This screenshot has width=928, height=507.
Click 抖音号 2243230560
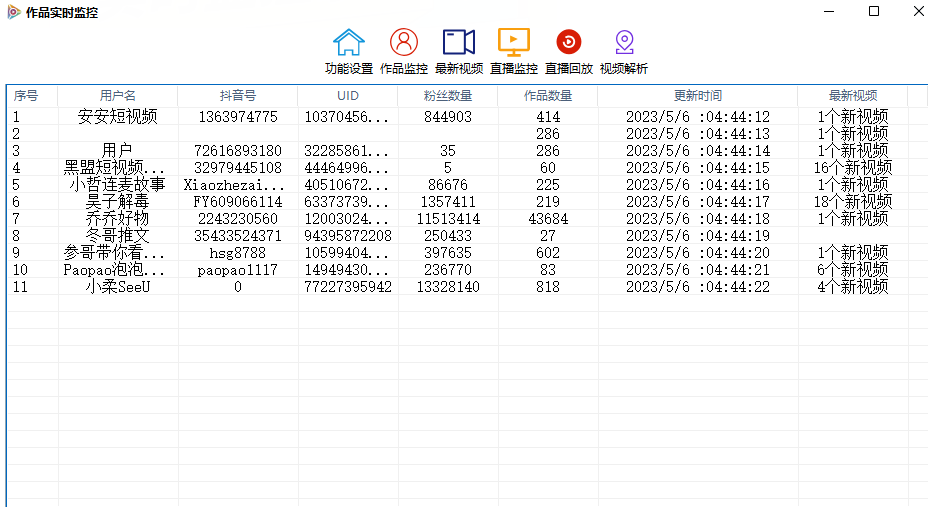coord(237,219)
